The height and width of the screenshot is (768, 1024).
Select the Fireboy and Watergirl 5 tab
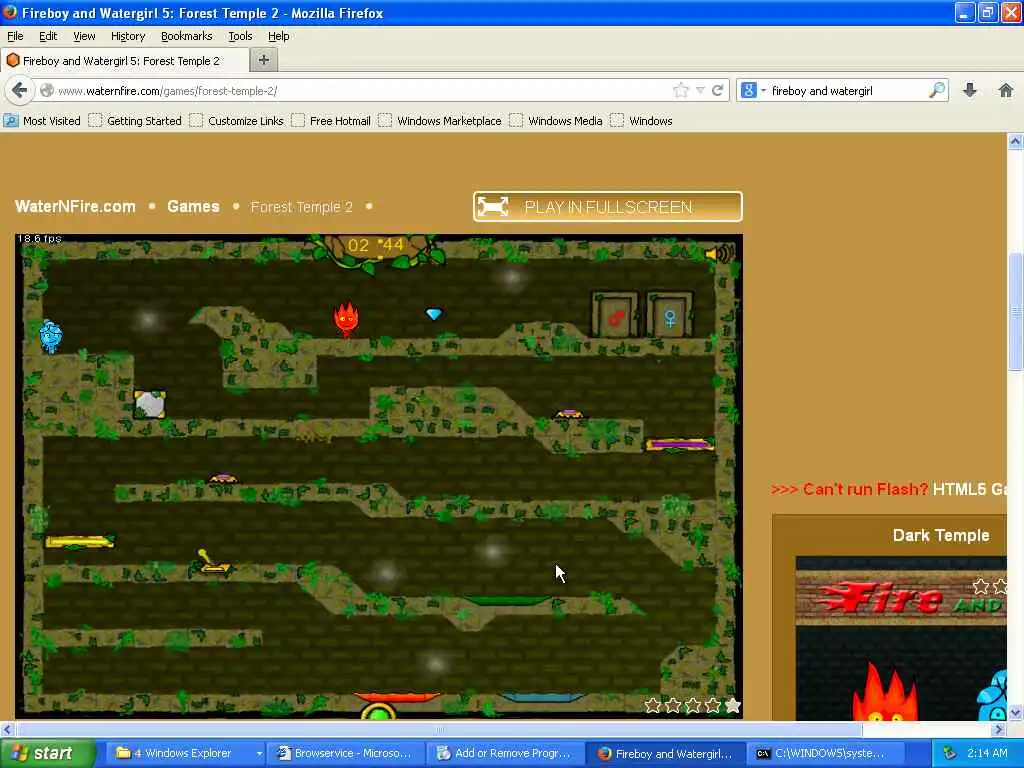(x=124, y=61)
